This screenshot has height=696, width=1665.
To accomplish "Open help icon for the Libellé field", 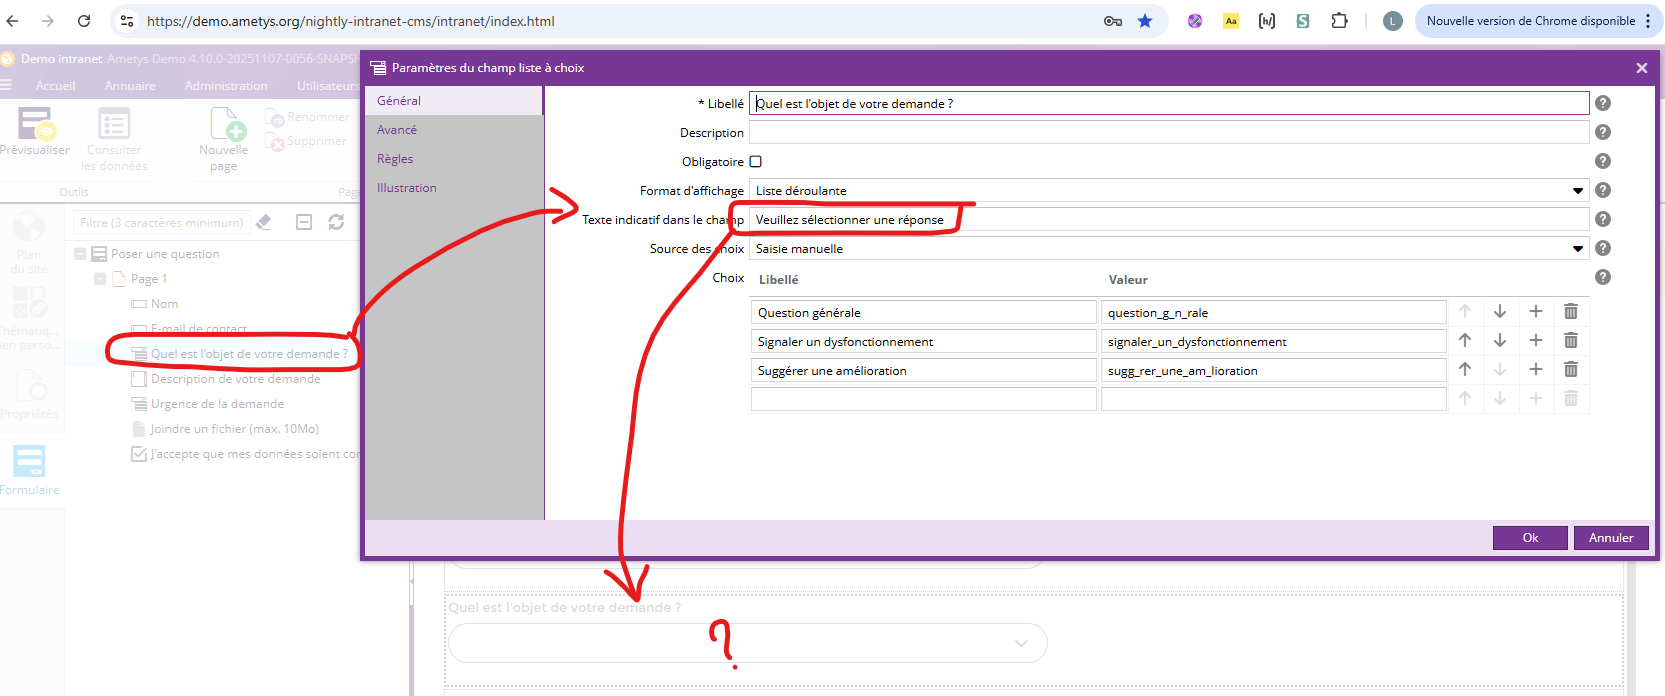I will tap(1602, 103).
